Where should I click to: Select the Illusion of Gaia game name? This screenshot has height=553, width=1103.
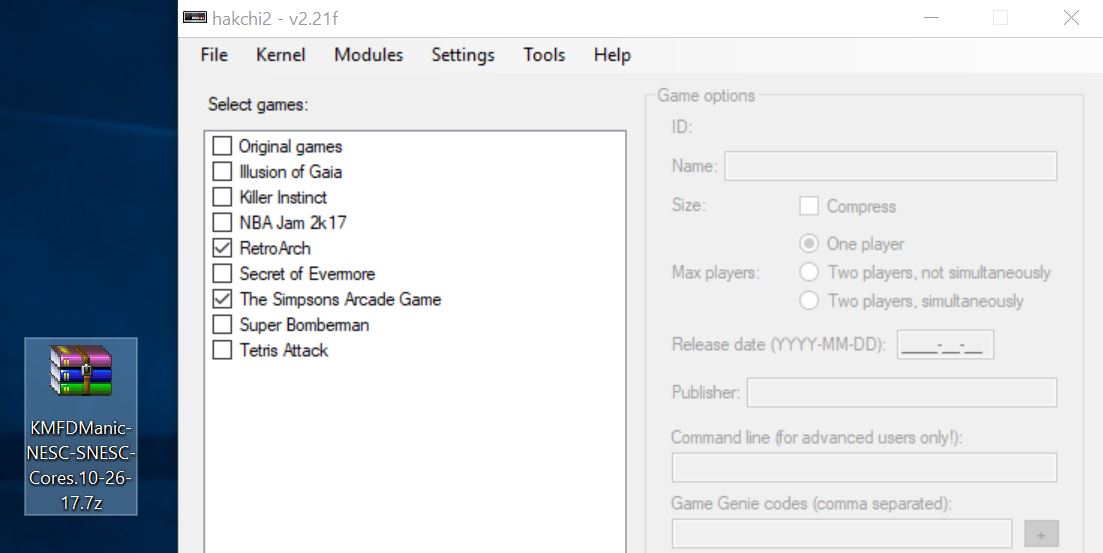tap(291, 172)
